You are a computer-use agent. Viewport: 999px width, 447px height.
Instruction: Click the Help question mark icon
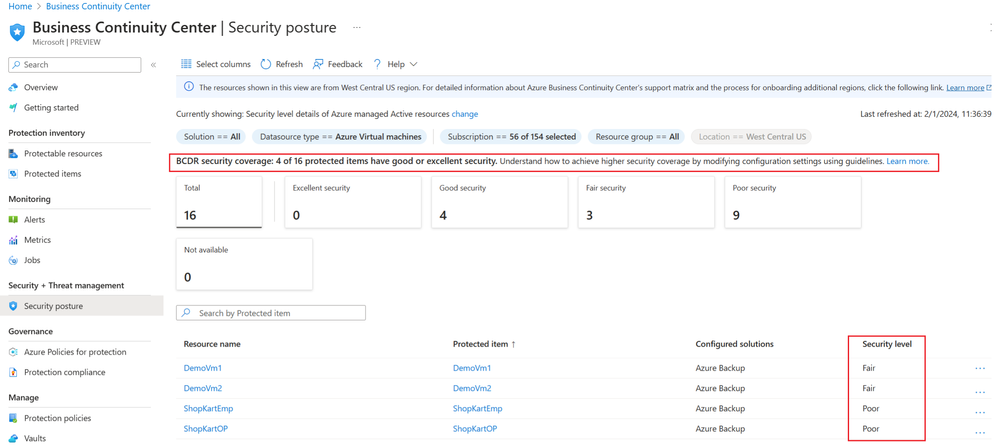(377, 64)
